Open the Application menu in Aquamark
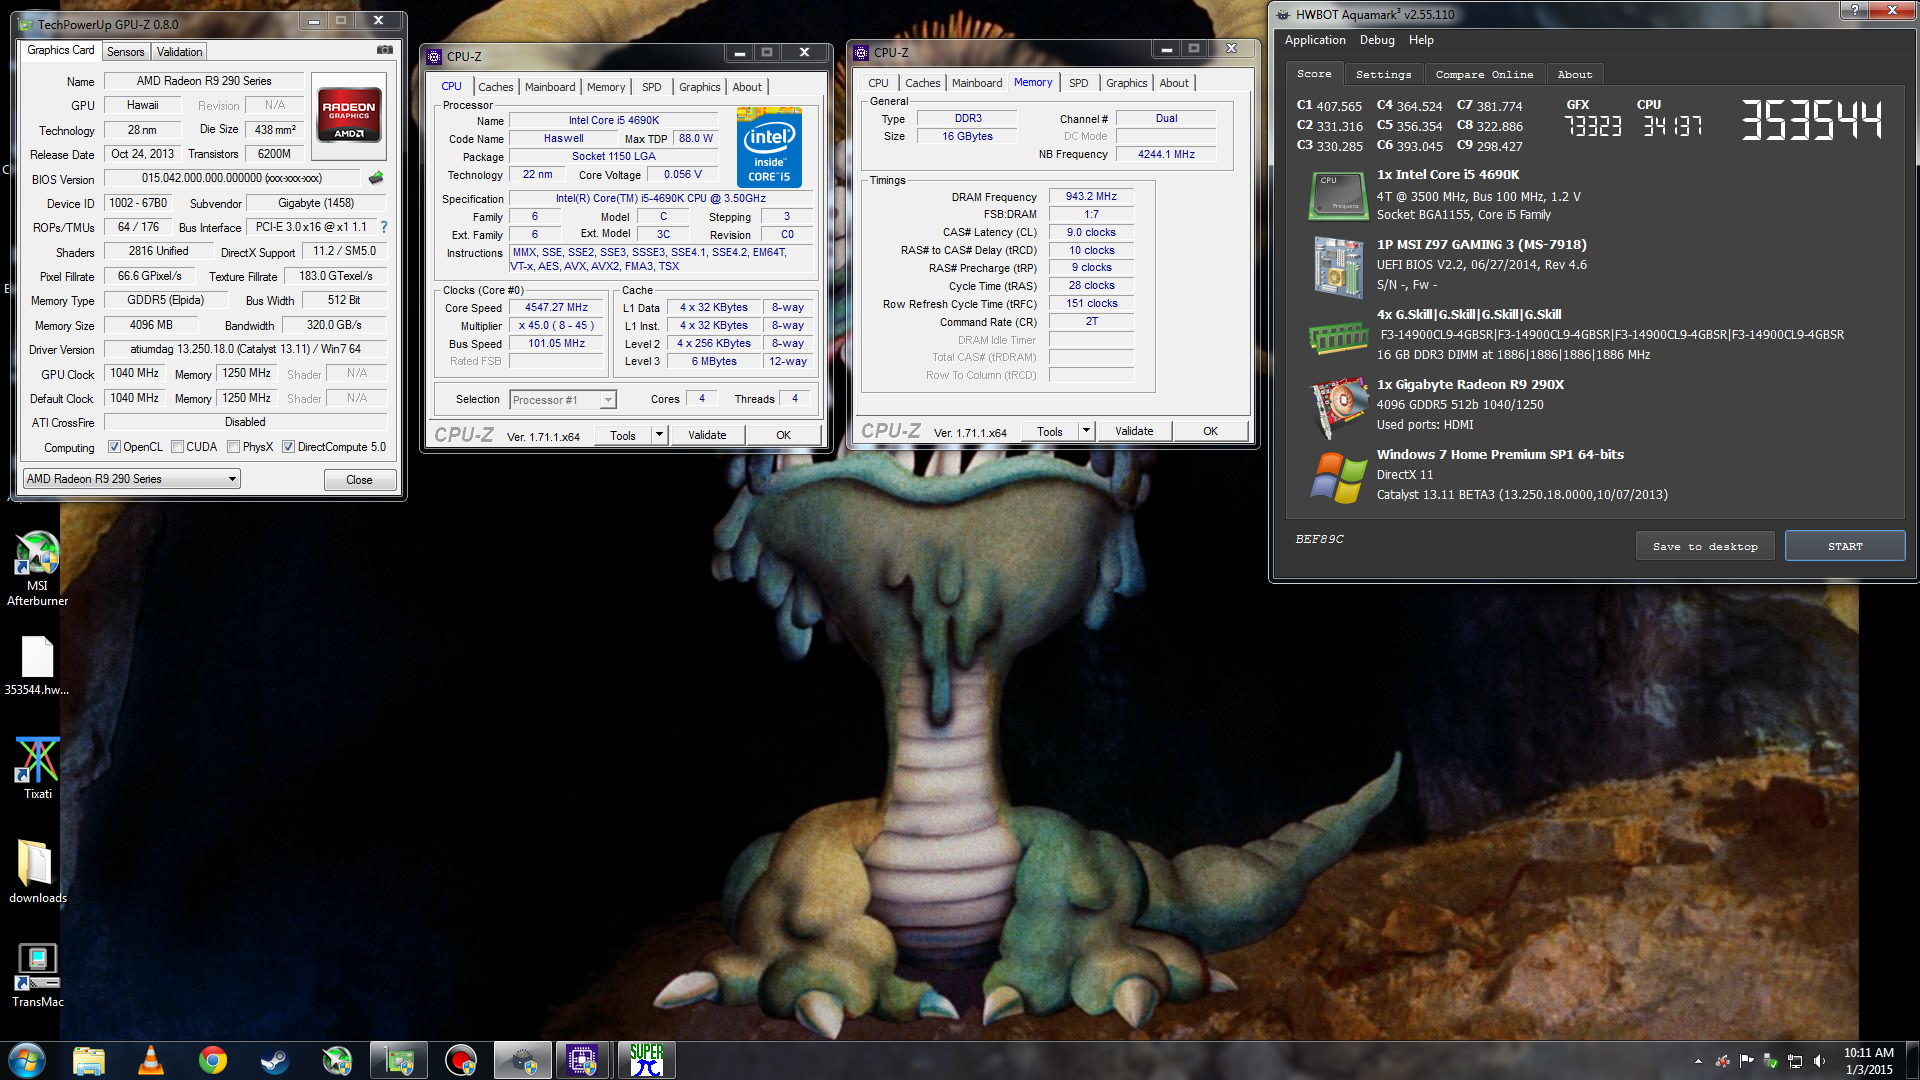The width and height of the screenshot is (1920, 1080). tap(1315, 40)
